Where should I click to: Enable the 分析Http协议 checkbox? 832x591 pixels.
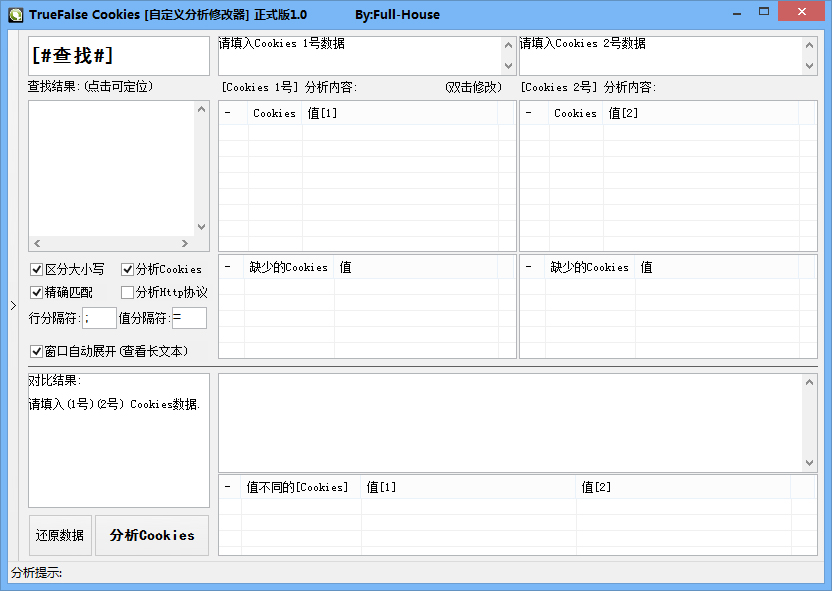pos(128,291)
